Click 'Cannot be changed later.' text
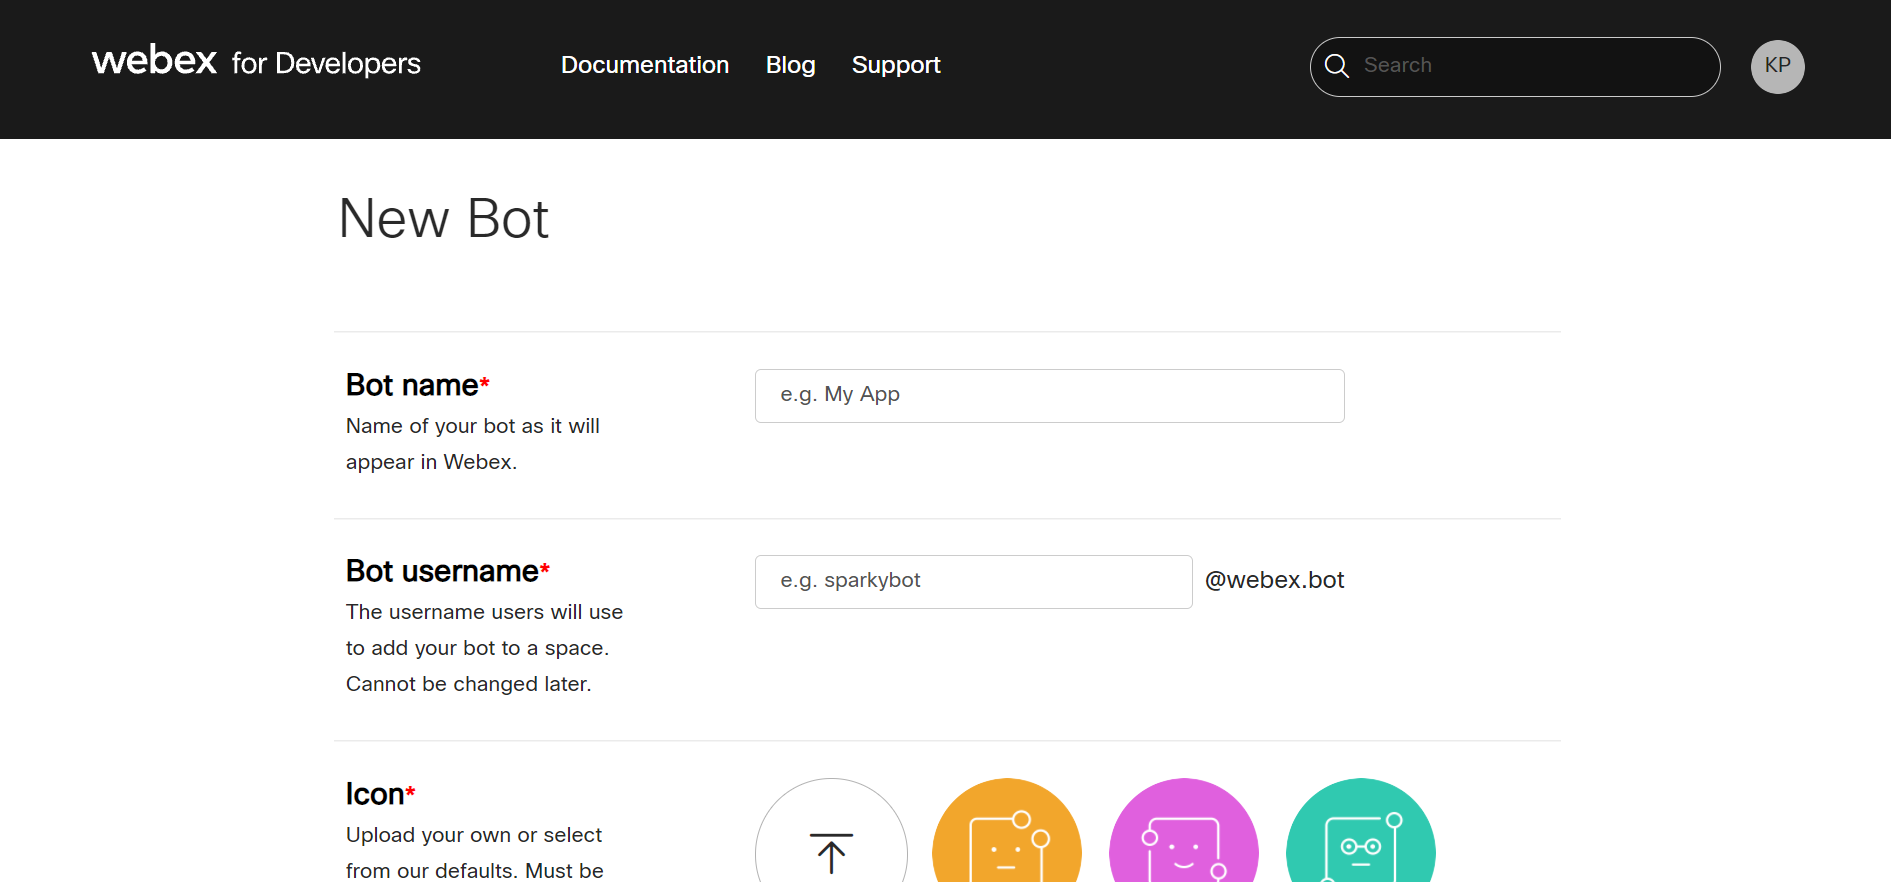1891x882 pixels. pos(468,684)
